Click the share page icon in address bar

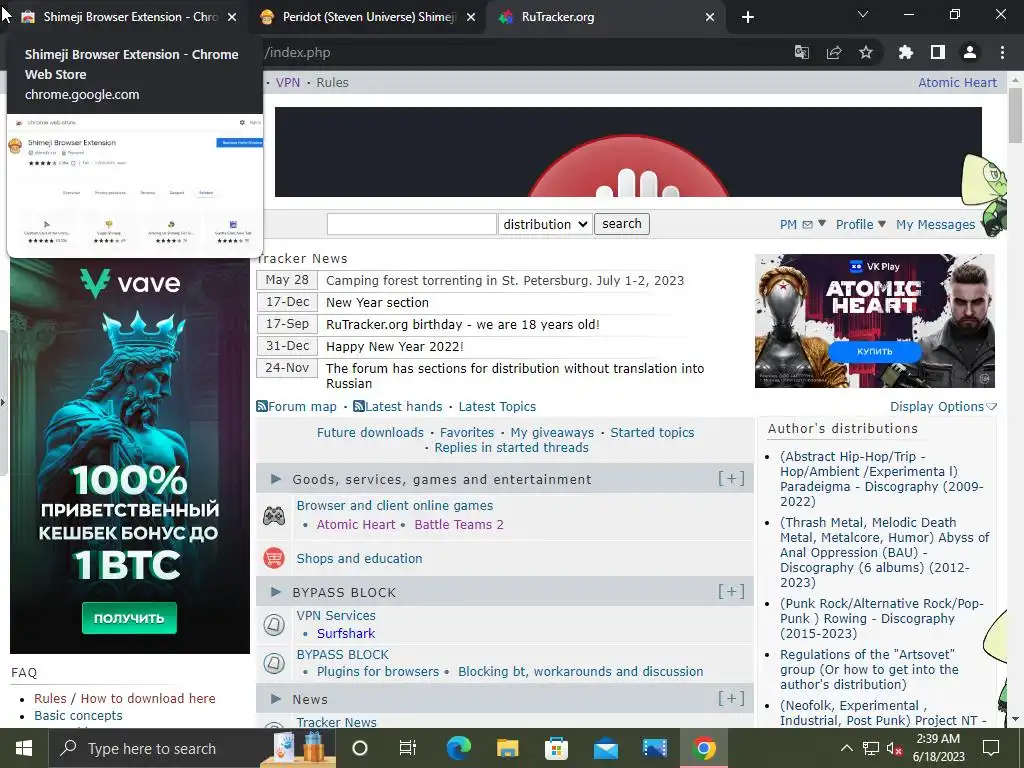[x=834, y=52]
